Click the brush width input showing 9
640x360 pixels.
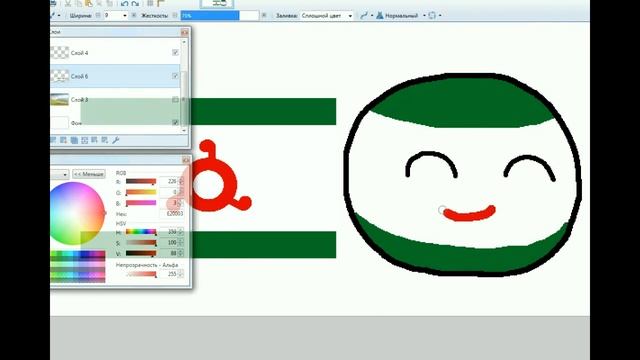pyautogui.click(x=112, y=16)
